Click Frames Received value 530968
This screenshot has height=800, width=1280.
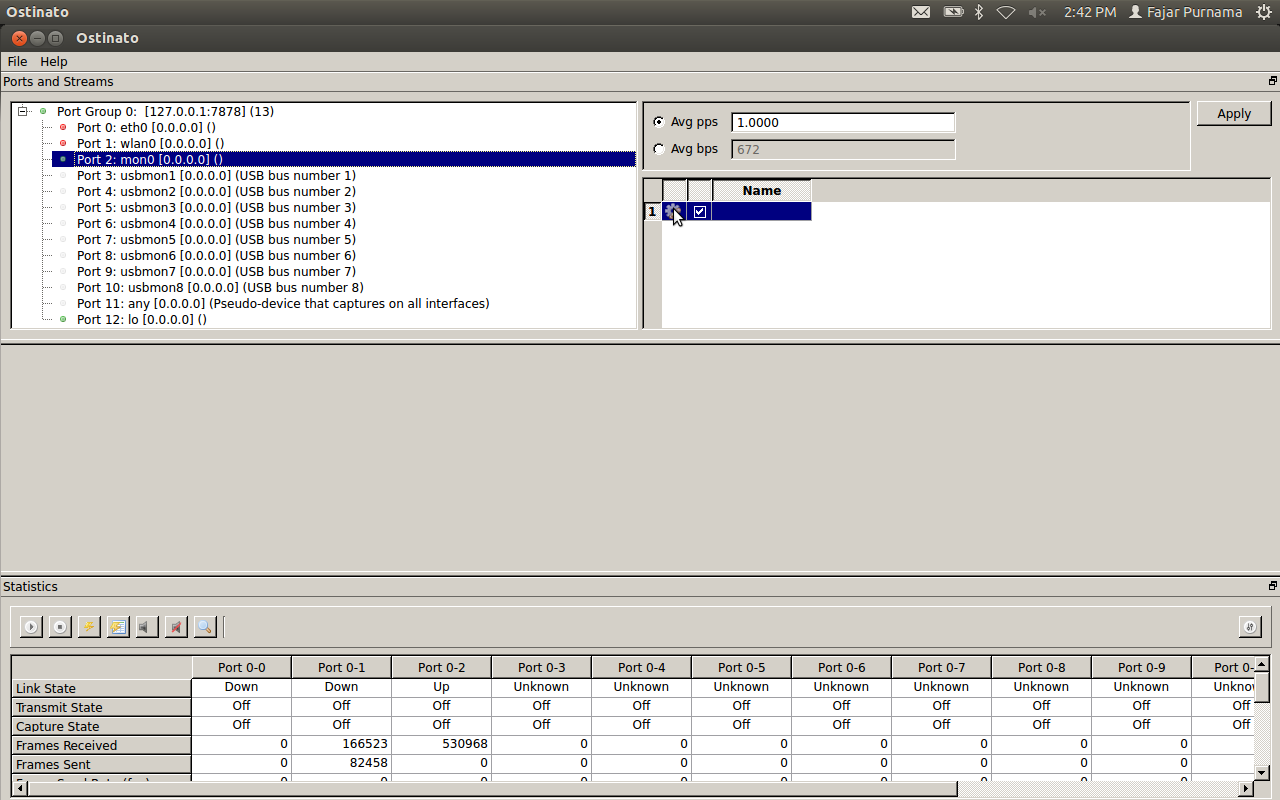click(464, 744)
